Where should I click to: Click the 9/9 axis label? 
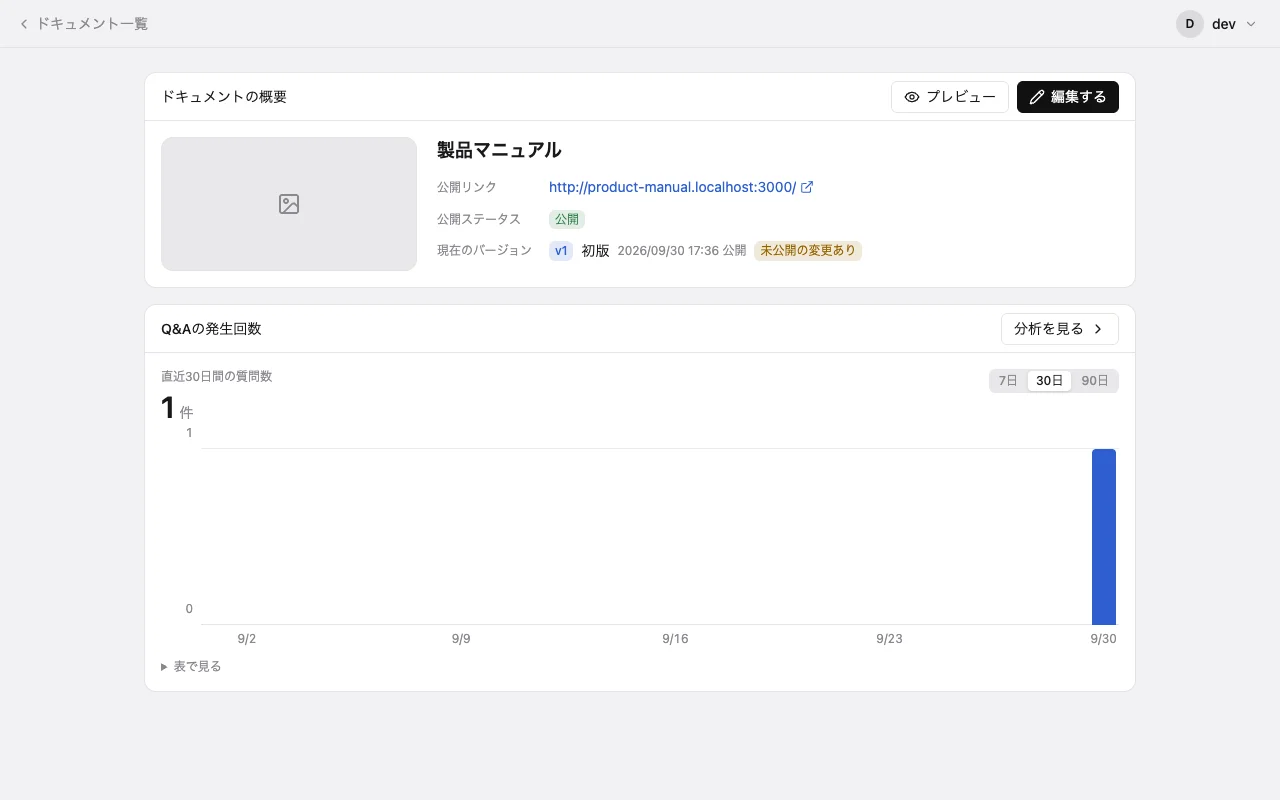tap(461, 639)
